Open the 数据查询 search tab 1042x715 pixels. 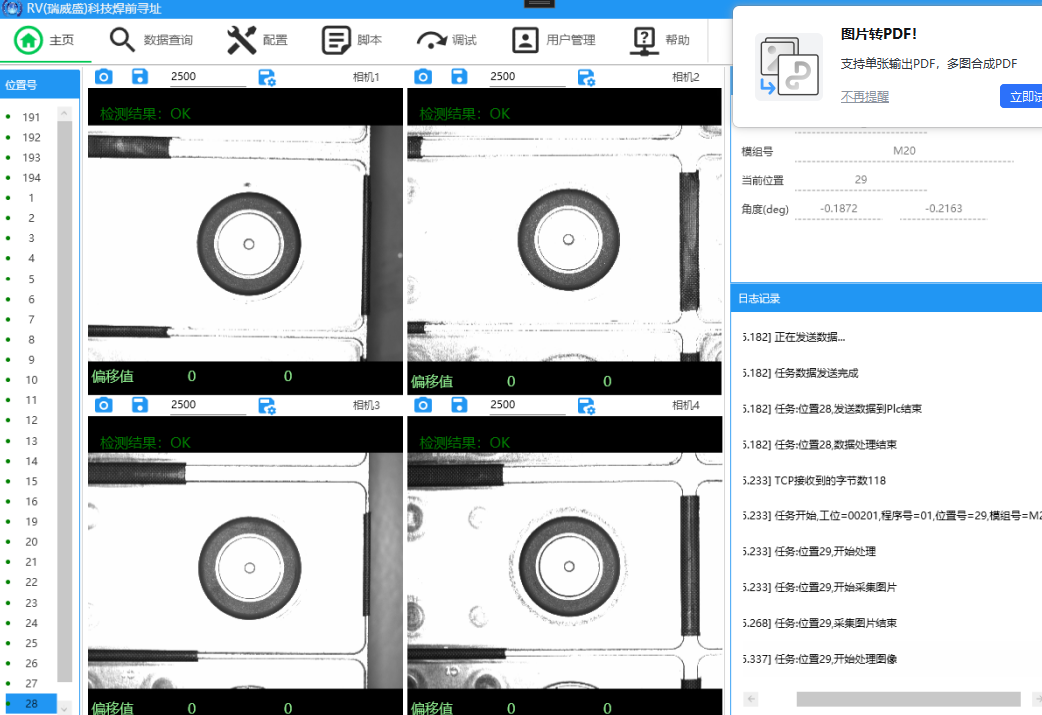[152, 40]
